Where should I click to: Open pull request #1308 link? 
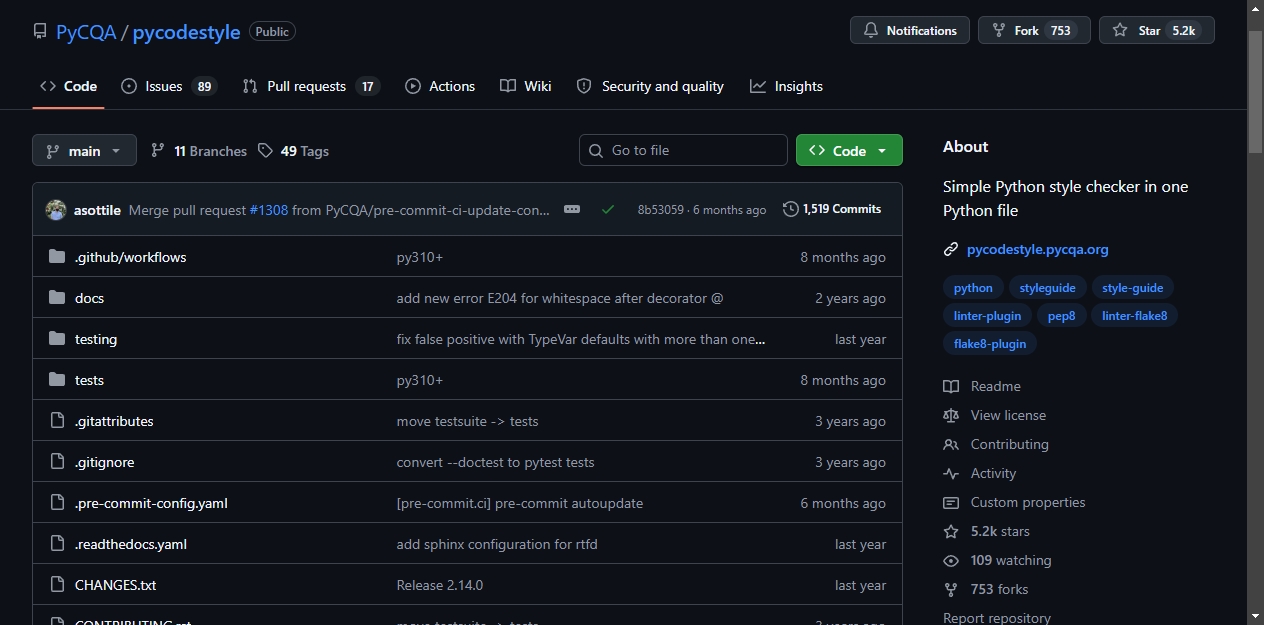coord(269,210)
